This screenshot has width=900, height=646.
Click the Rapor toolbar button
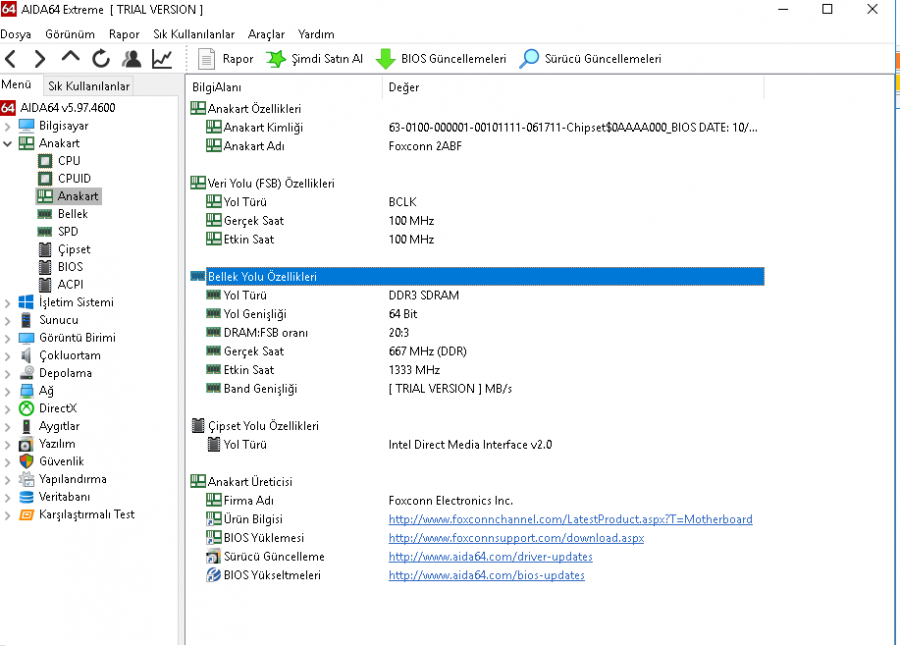click(226, 59)
